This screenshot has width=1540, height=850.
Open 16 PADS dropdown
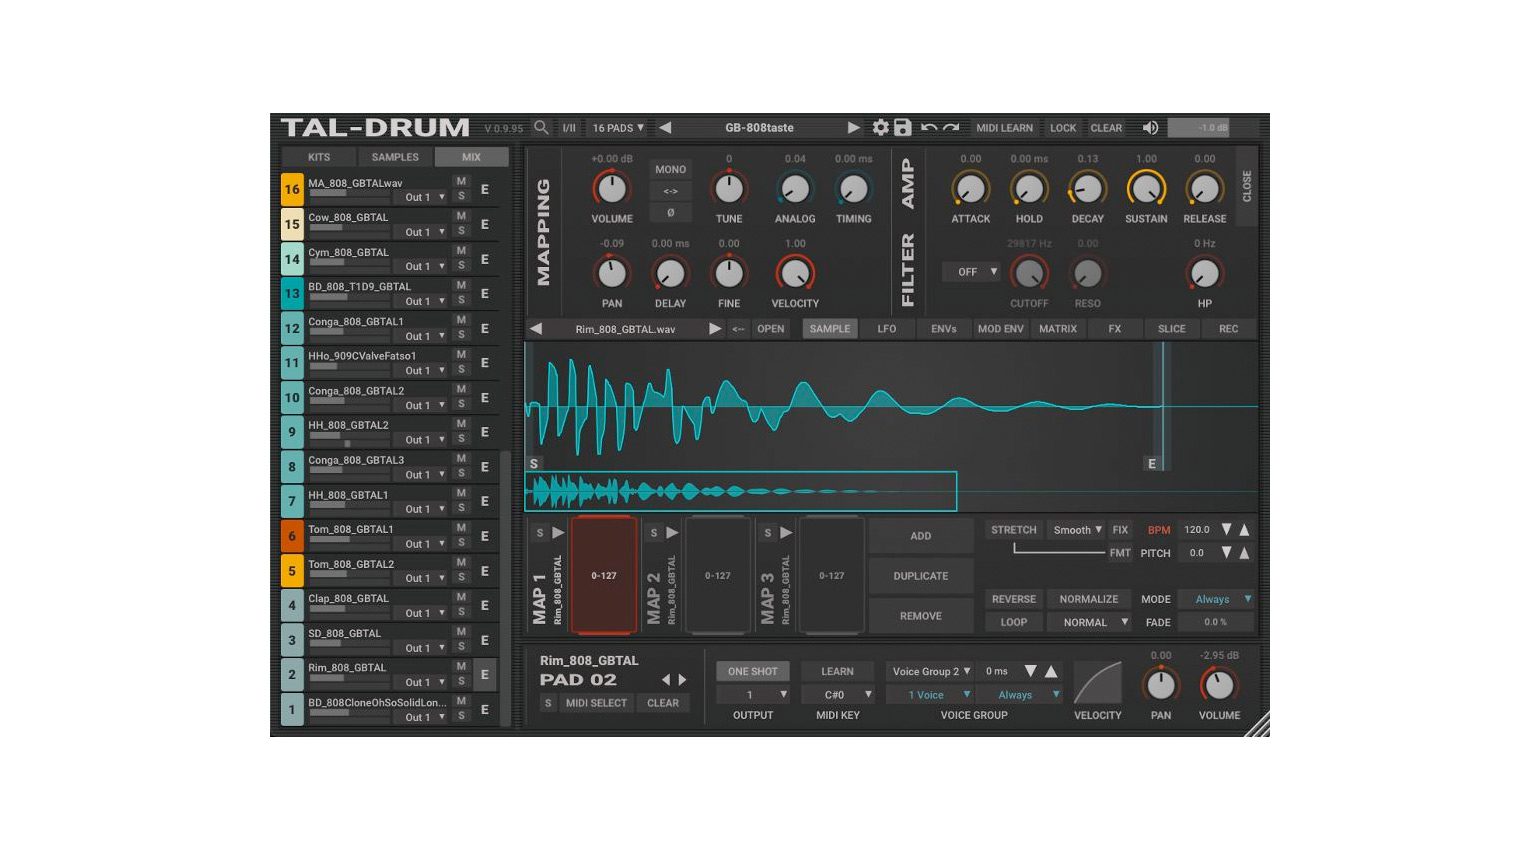[x=618, y=128]
